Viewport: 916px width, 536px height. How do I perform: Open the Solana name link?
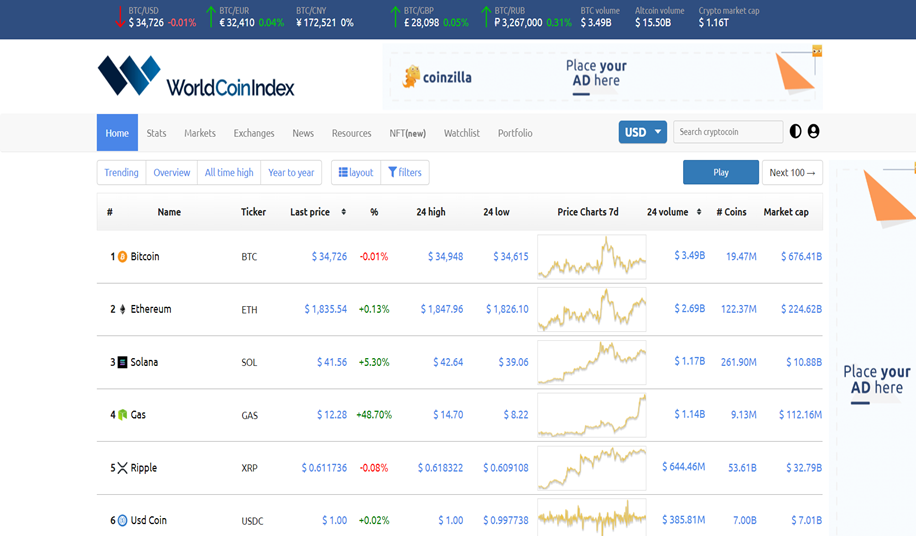[144, 362]
